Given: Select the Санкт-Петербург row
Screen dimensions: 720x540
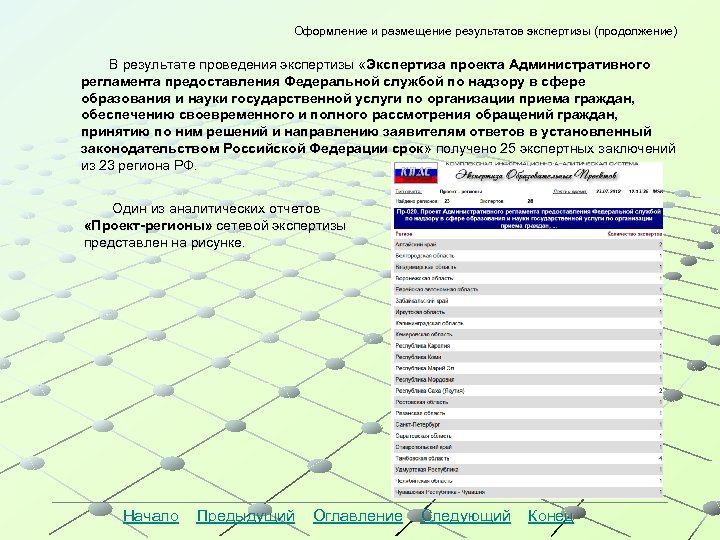Looking at the screenshot, I should [x=529, y=425].
